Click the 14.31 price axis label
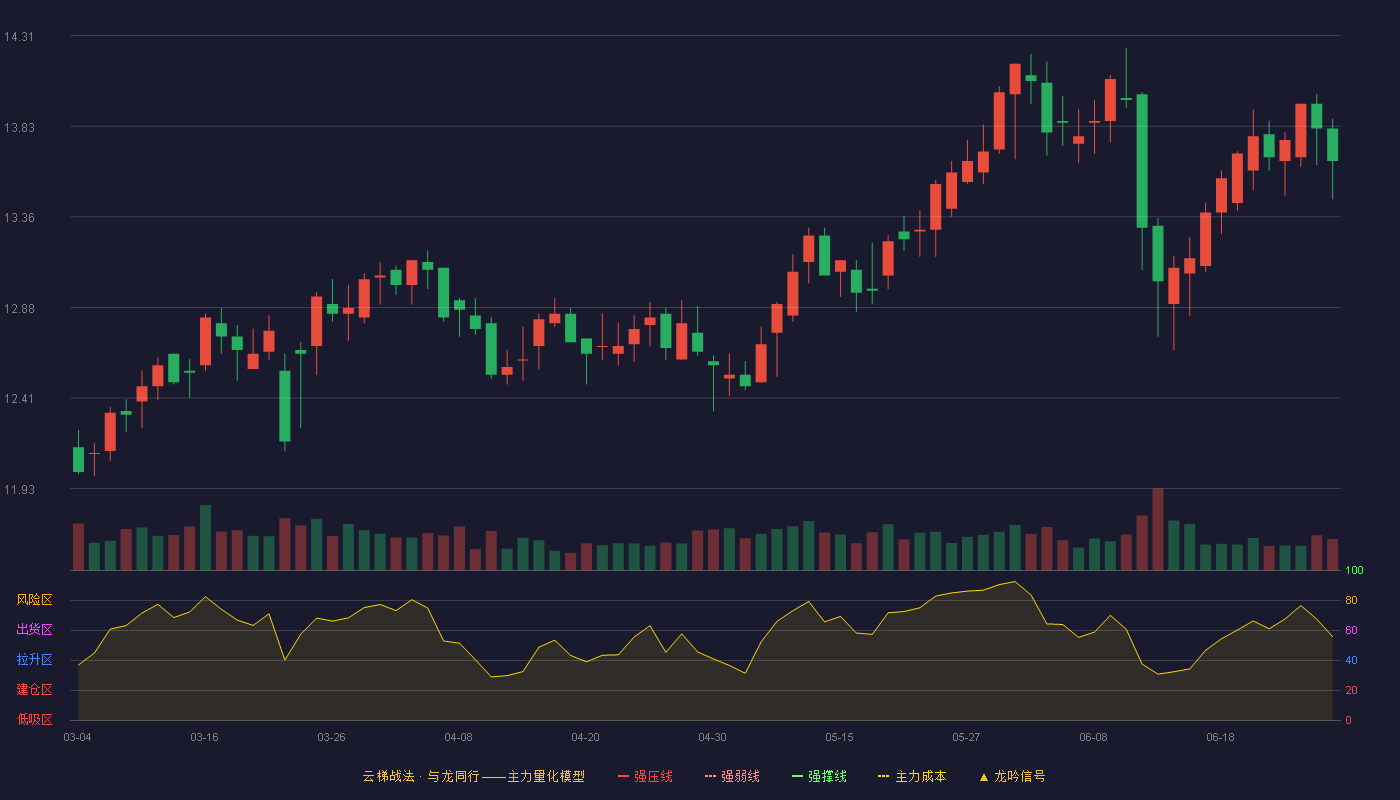 pyautogui.click(x=18, y=37)
